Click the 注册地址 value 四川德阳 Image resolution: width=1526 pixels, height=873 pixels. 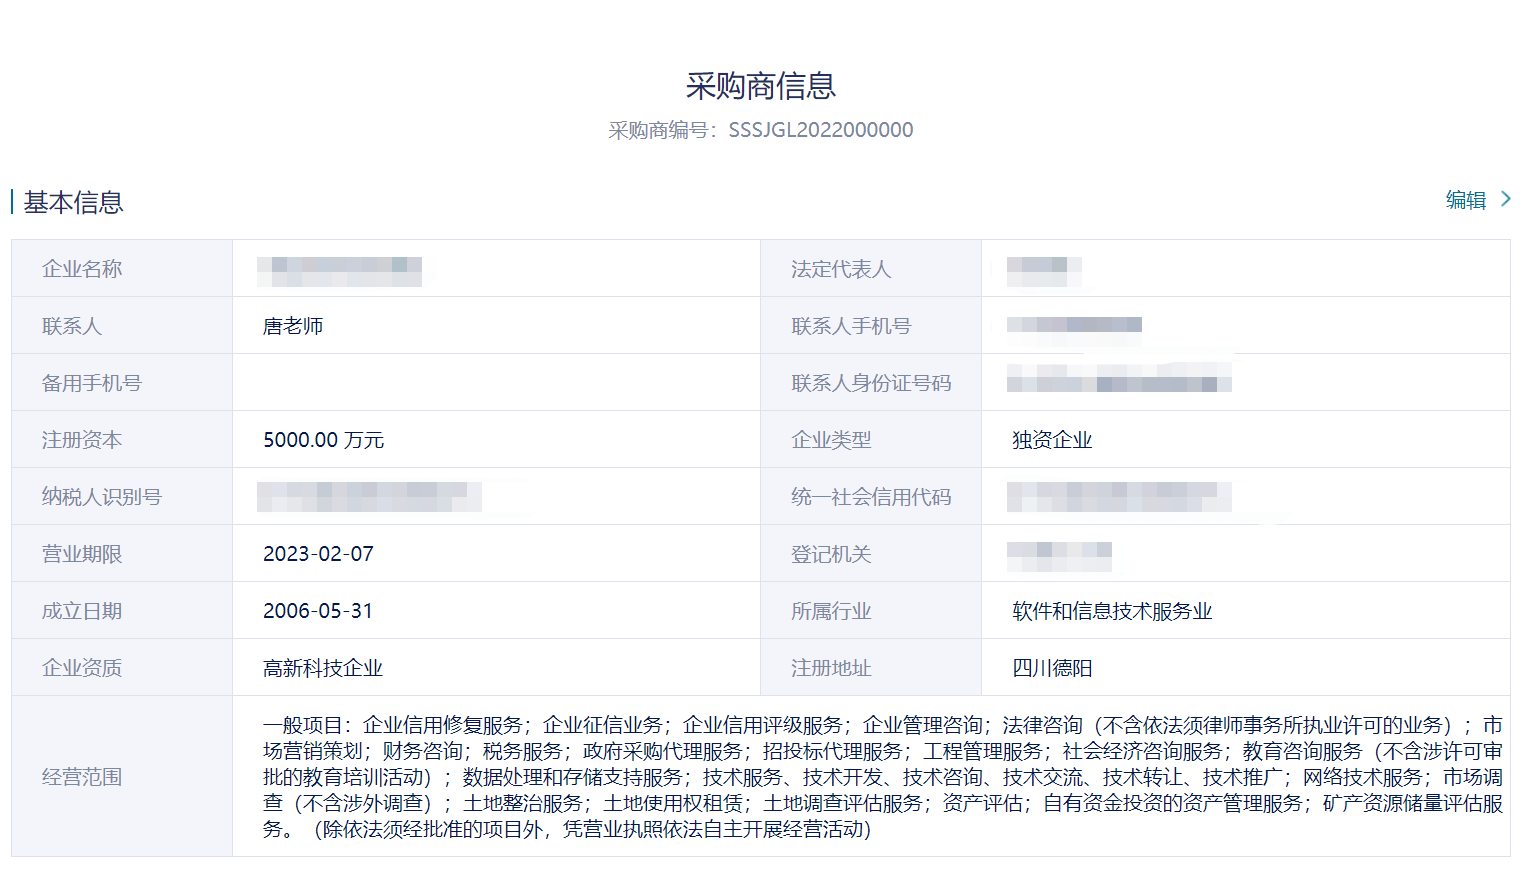pyautogui.click(x=1052, y=668)
